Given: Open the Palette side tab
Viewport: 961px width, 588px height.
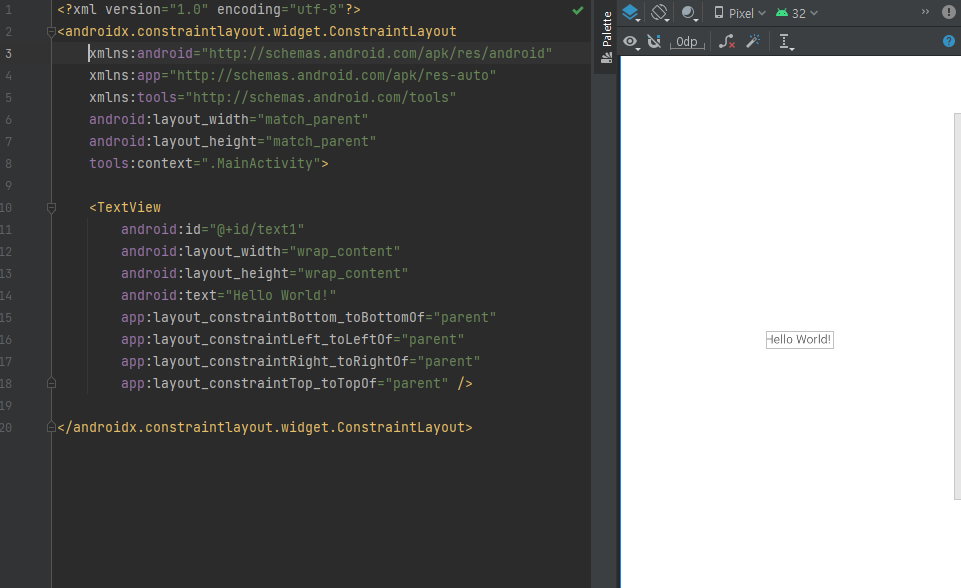Looking at the screenshot, I should 607,37.
